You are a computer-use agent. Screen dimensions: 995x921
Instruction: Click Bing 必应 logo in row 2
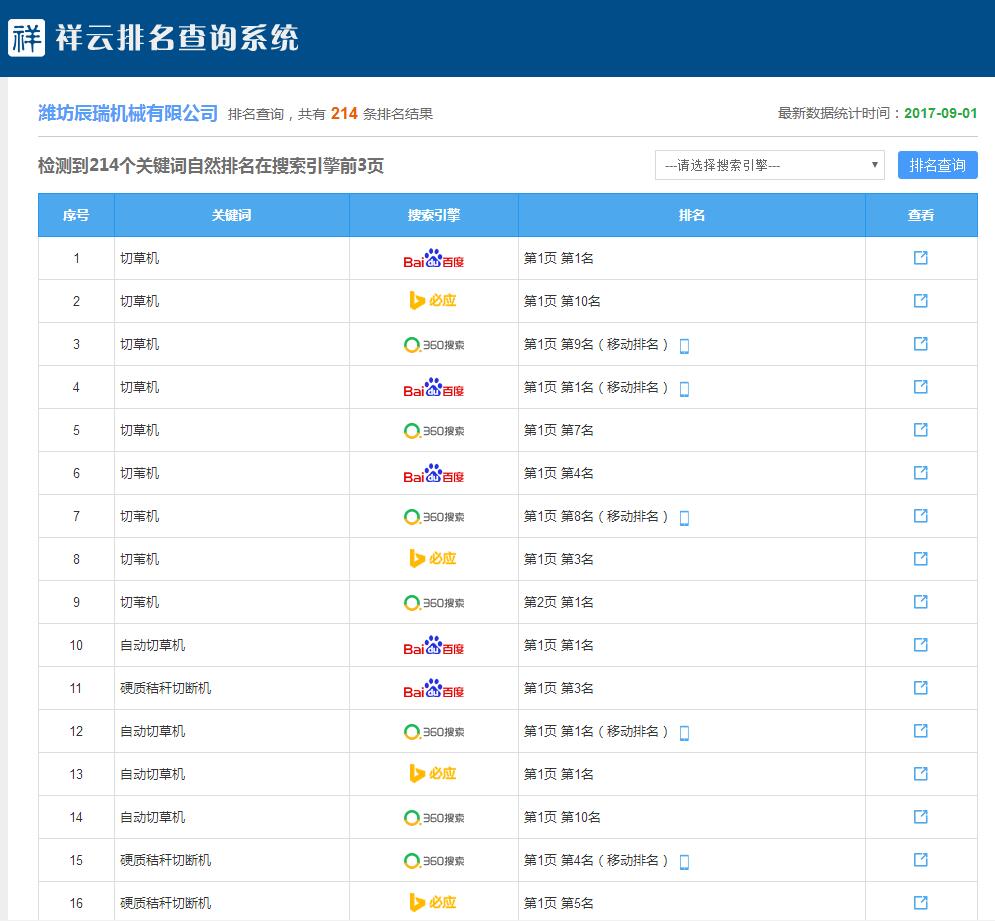[433, 300]
